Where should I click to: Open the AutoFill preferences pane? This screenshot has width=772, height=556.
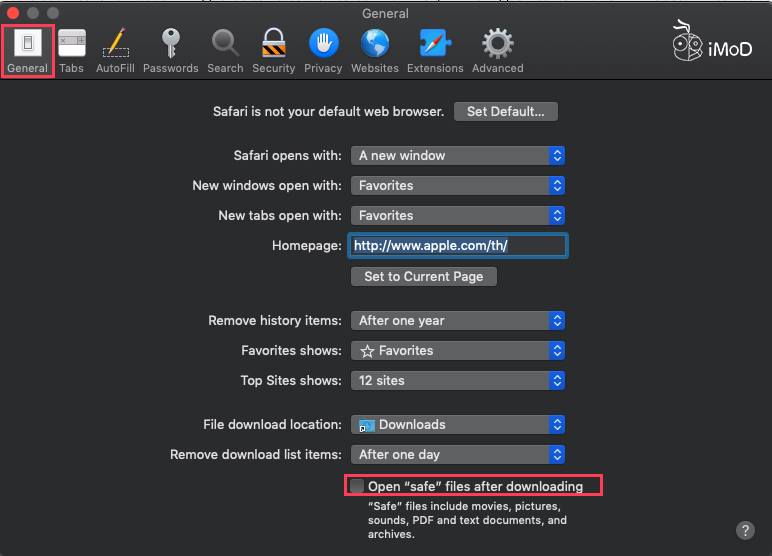point(115,51)
